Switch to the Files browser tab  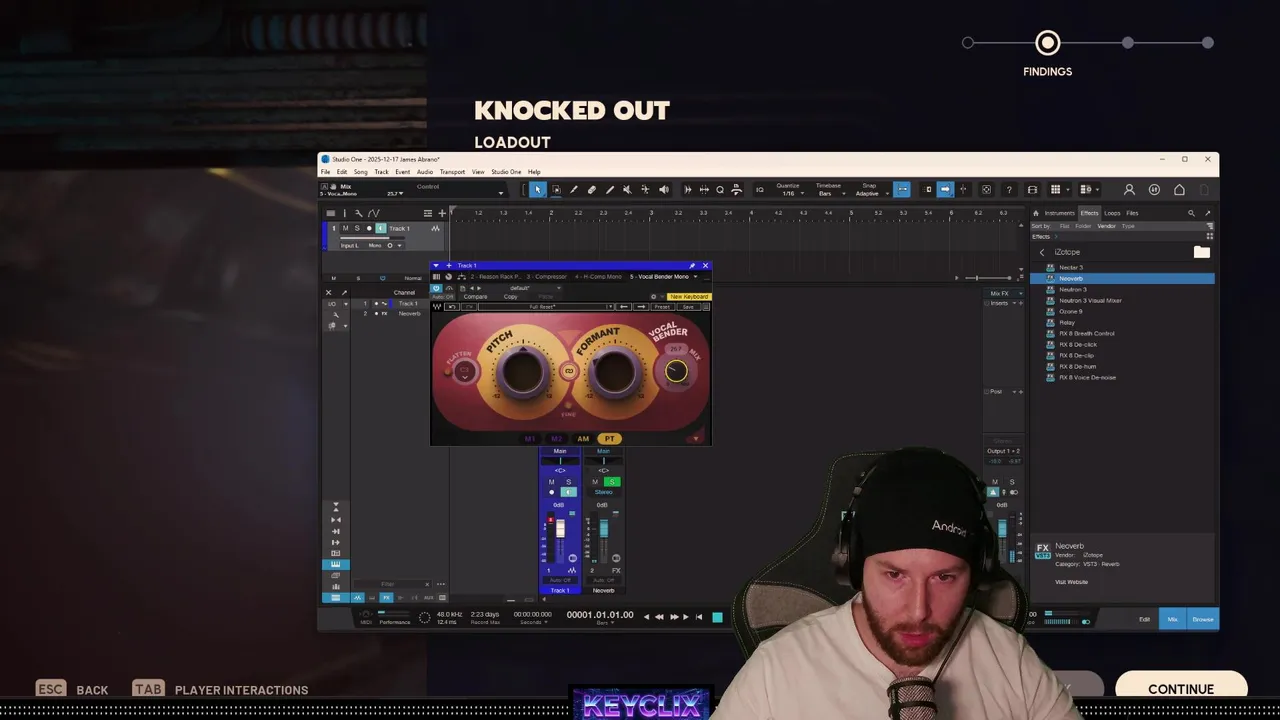point(1132,213)
